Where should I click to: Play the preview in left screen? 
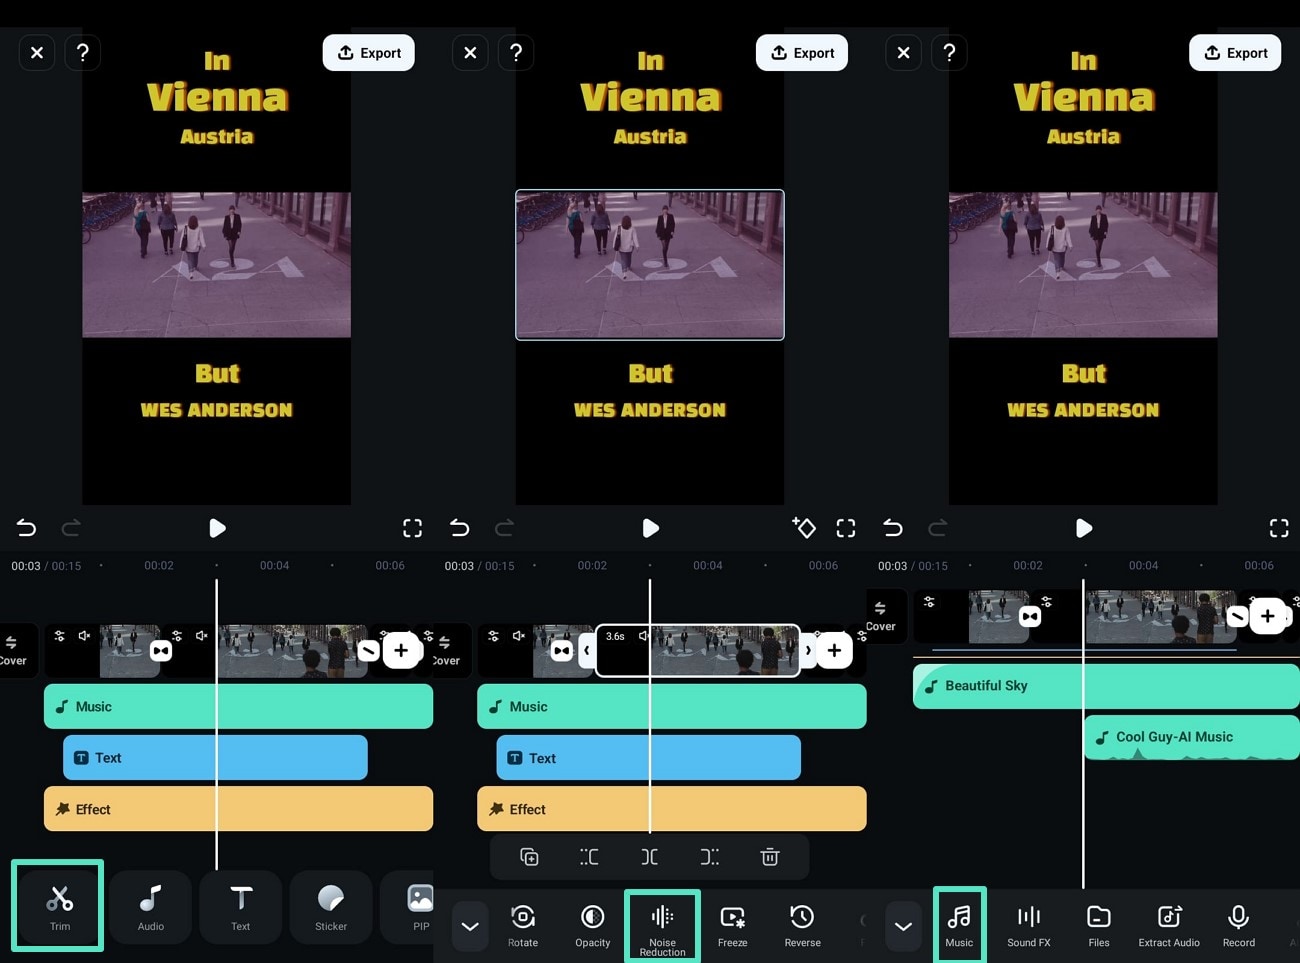[x=217, y=528]
